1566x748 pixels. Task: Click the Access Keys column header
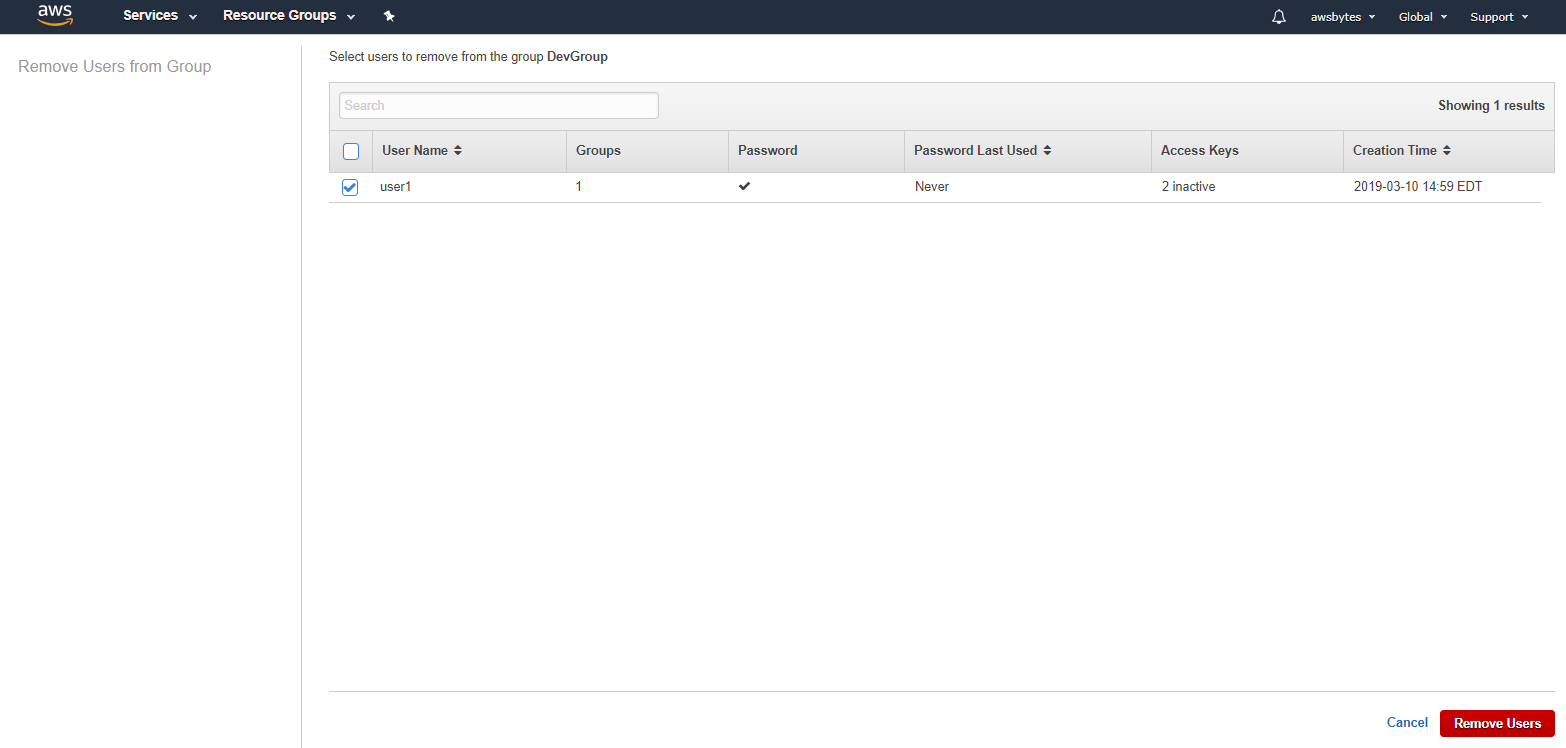(x=1200, y=151)
